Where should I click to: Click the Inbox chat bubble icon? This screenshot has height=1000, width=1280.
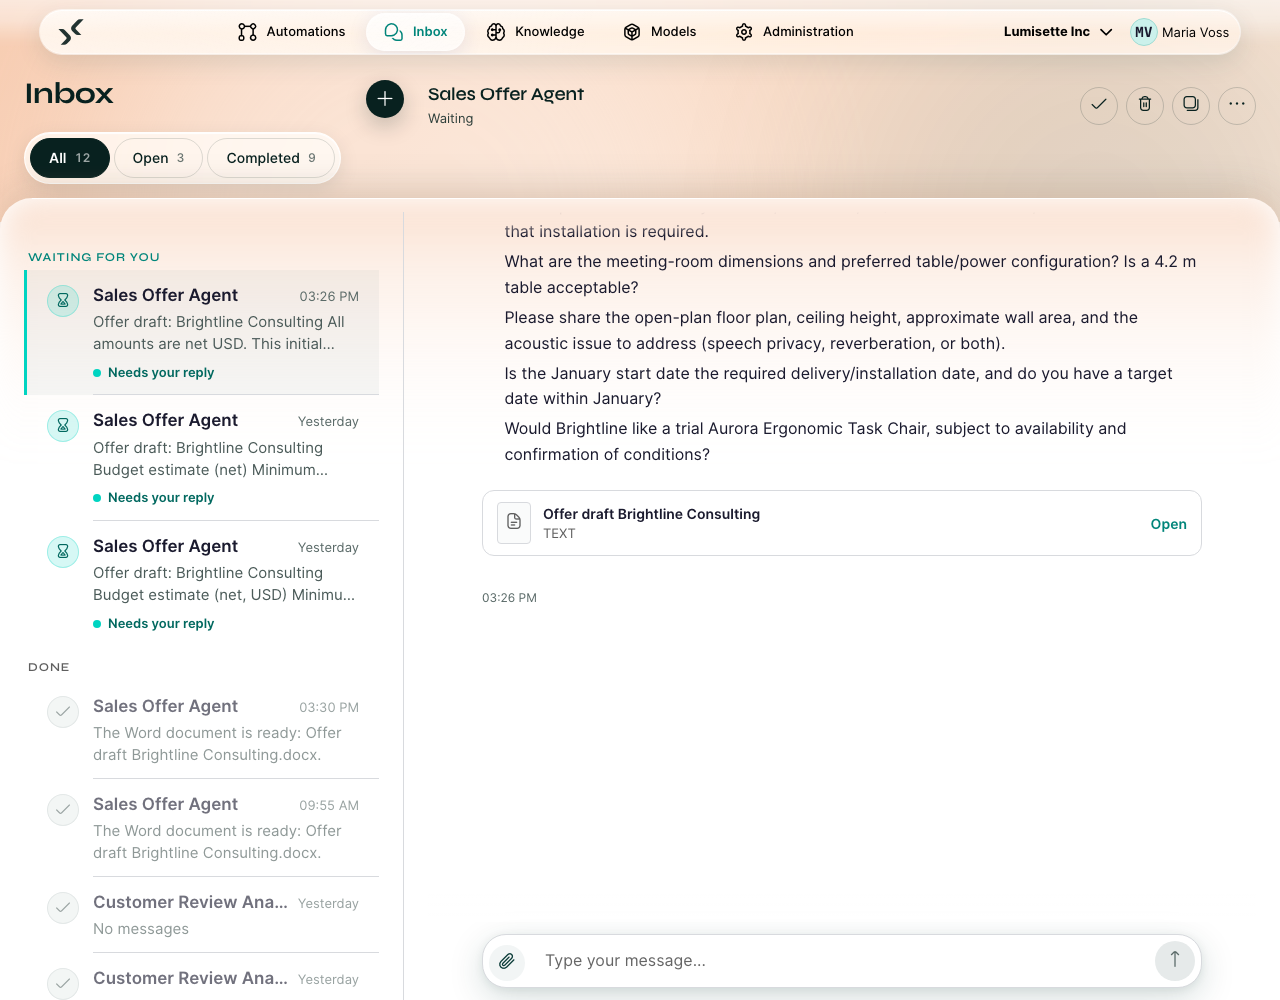394,32
